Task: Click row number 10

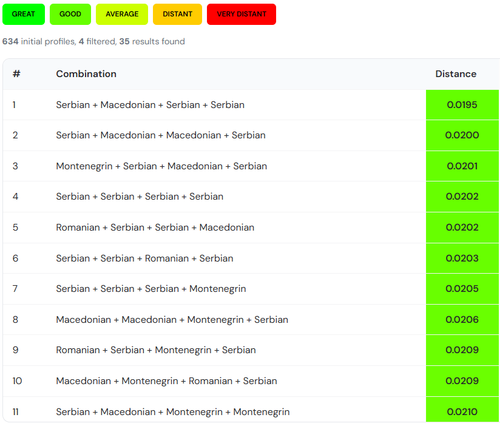Action: (17, 381)
